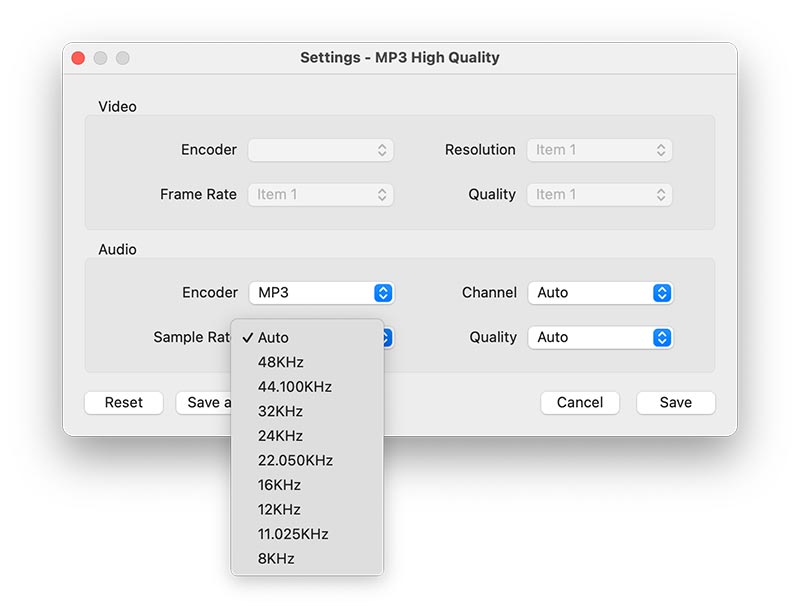Image resolution: width=800 pixels, height=606 pixels.
Task: Open the video Resolution dropdown
Action: point(599,149)
